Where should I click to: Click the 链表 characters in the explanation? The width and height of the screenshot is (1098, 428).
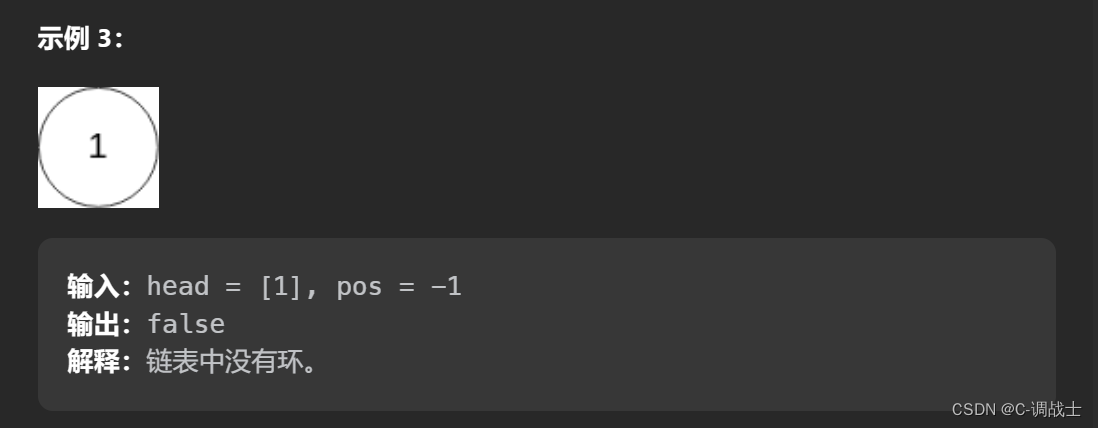(173, 361)
